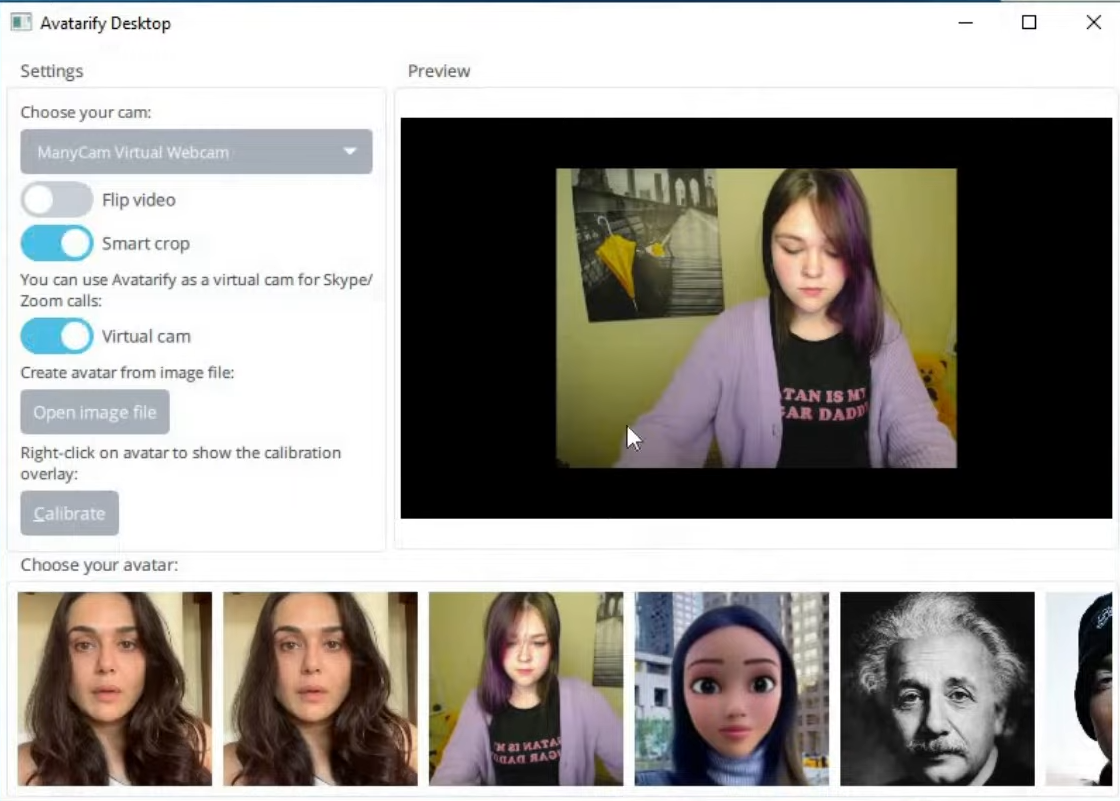Enable the Flip video toggle
Viewport: 1120px width, 801px height.
coord(57,199)
